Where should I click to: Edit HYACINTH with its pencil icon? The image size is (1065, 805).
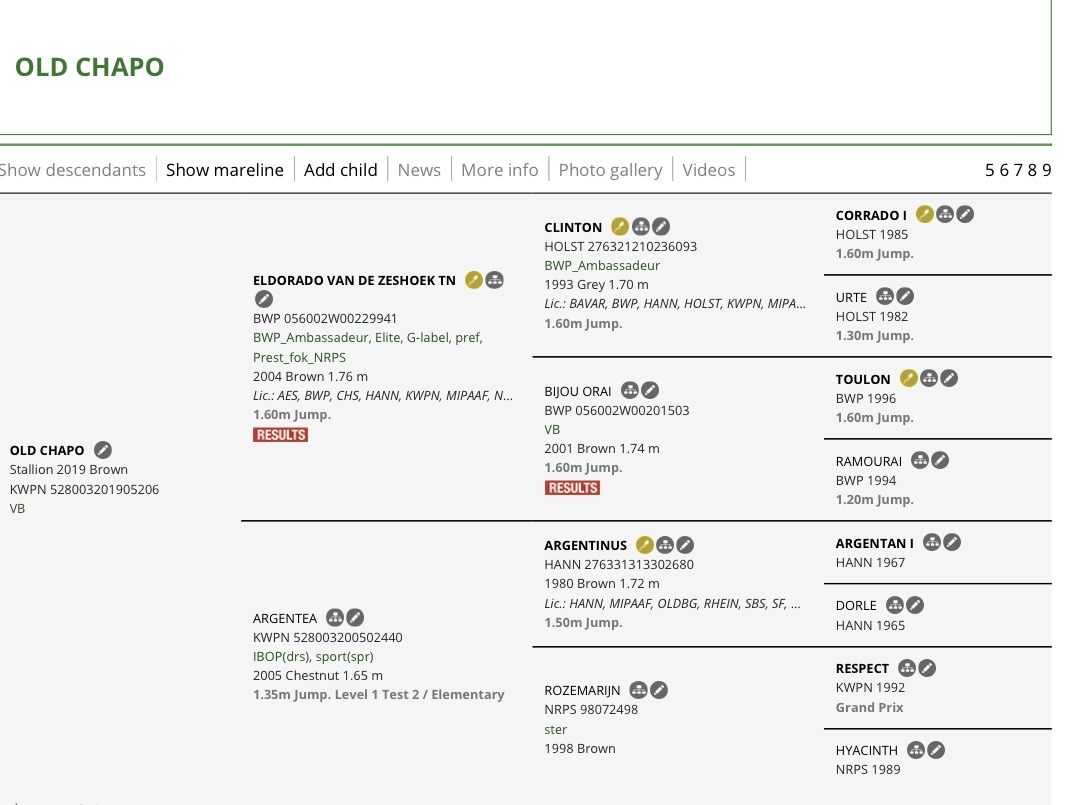tap(936, 750)
